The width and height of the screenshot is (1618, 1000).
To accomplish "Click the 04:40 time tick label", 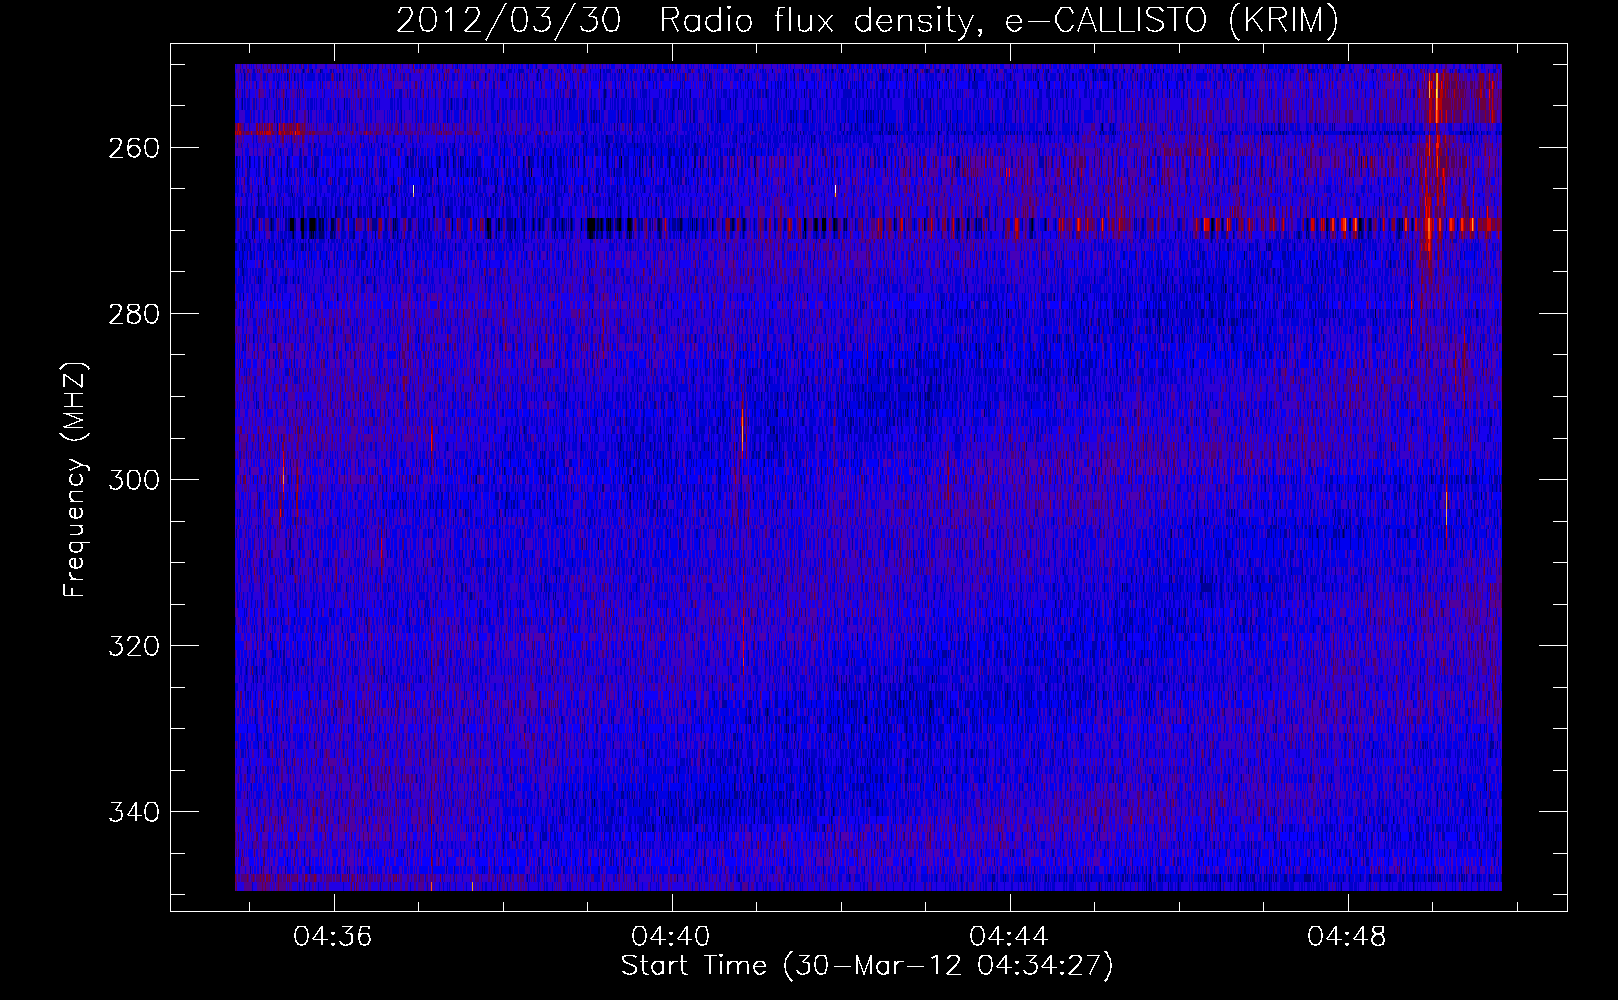I will 671,936.
